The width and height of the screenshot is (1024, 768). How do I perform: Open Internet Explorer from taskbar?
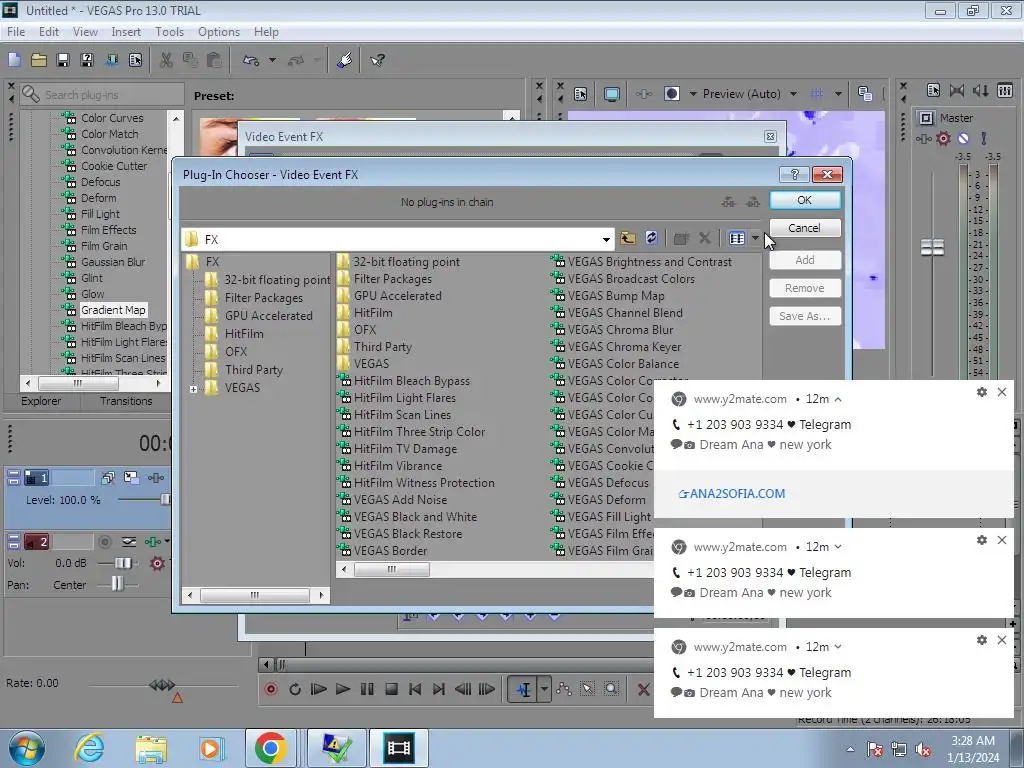89,748
